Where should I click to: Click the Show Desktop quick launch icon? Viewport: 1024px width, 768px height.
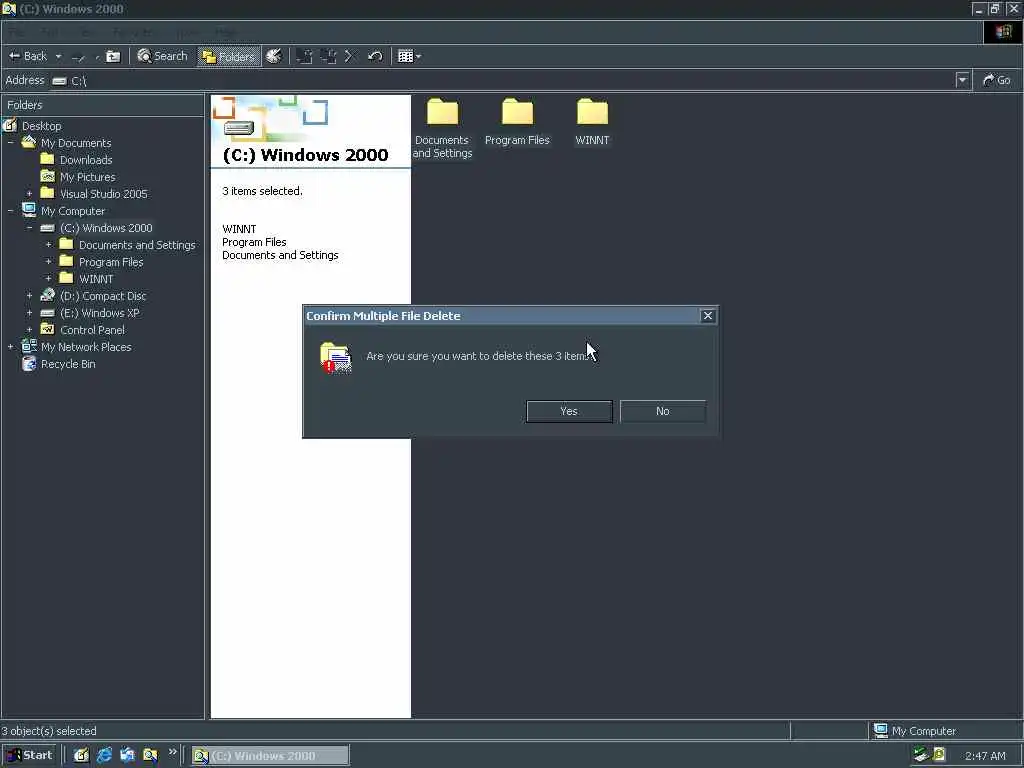coord(81,756)
